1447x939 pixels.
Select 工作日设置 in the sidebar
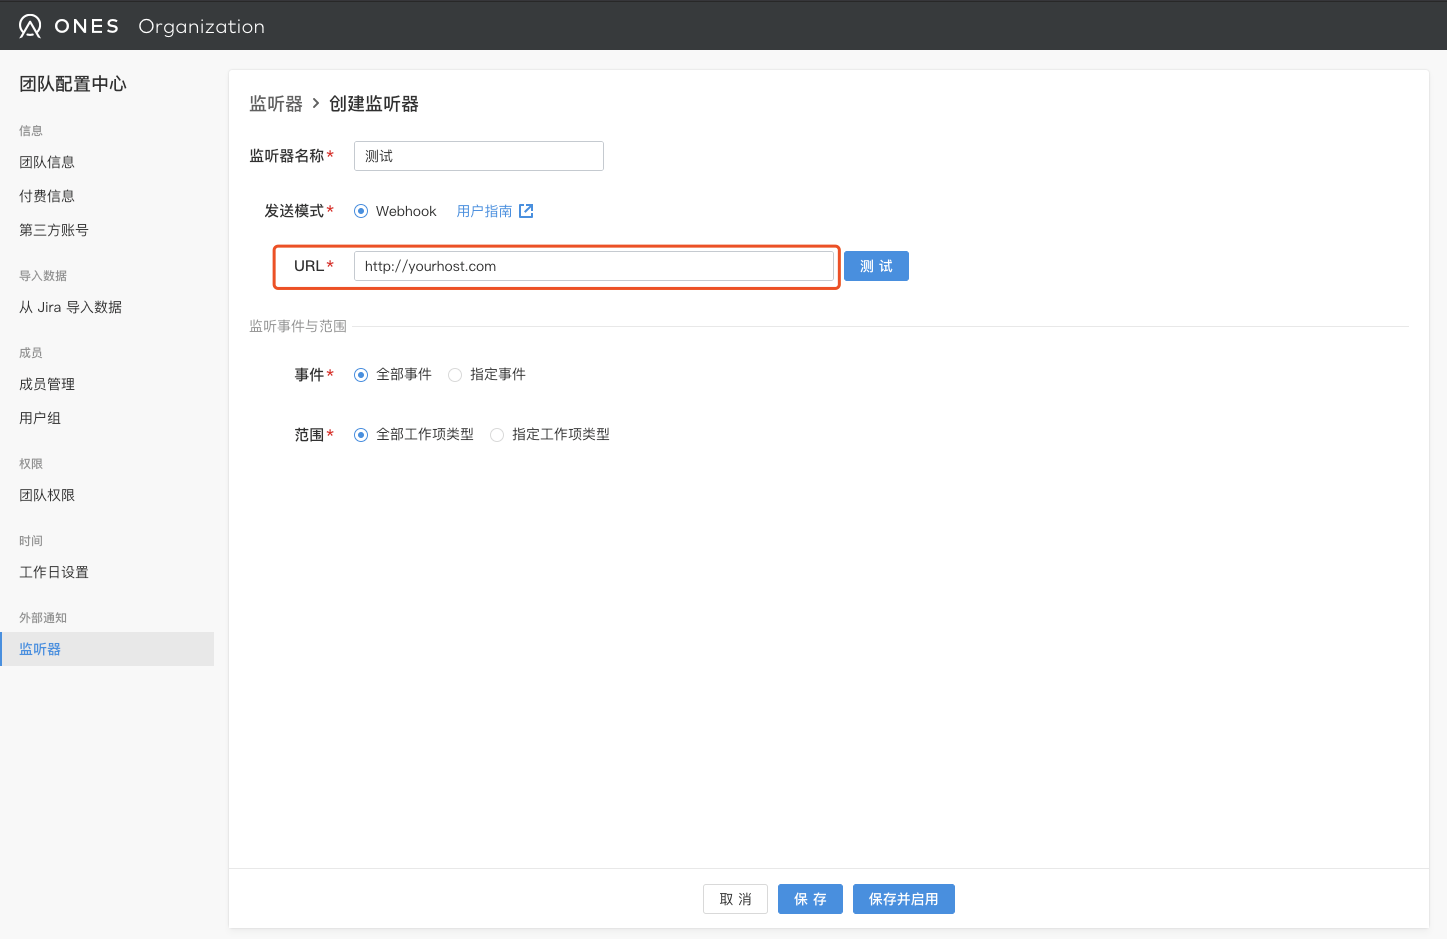(x=54, y=572)
